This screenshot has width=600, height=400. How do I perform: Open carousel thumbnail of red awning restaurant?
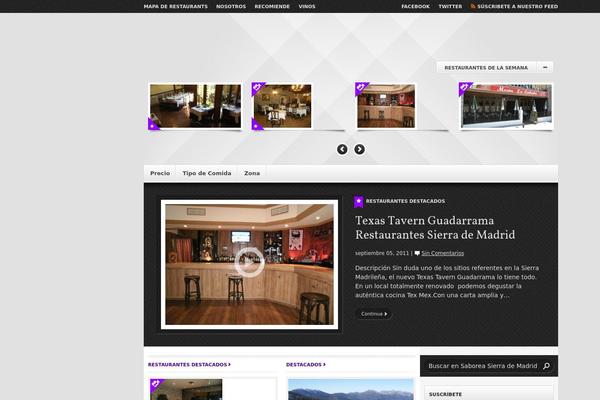[x=507, y=106]
